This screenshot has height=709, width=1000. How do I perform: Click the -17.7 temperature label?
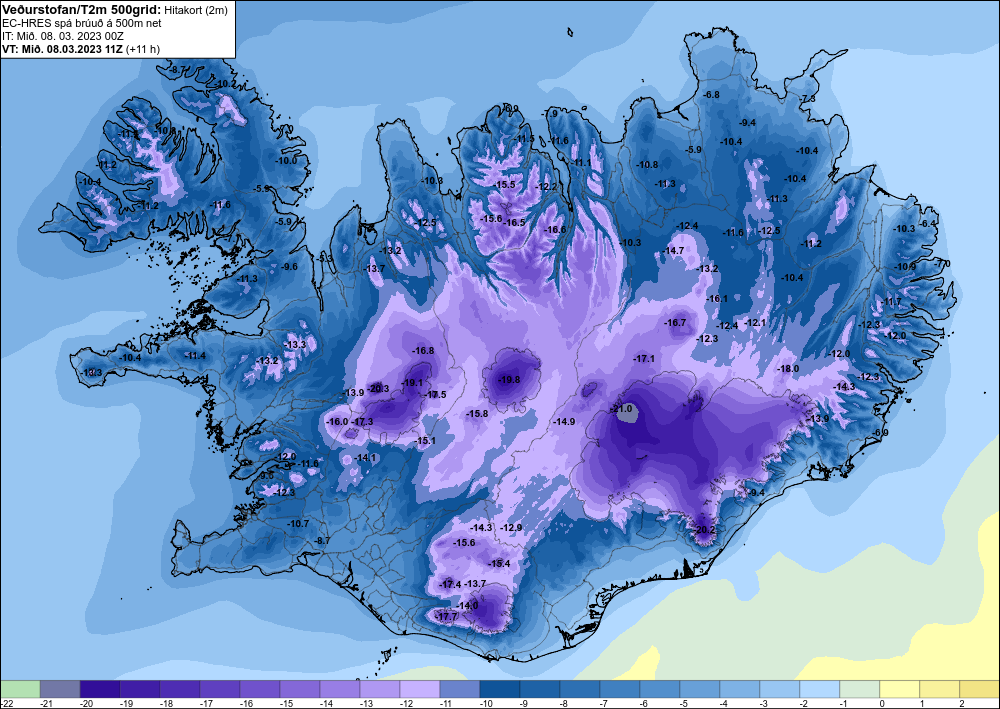pos(446,617)
